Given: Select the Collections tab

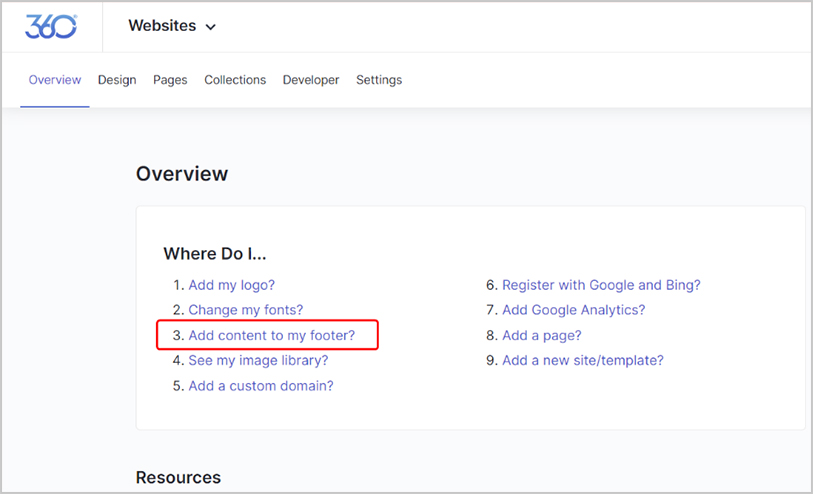Looking at the screenshot, I should pyautogui.click(x=235, y=80).
